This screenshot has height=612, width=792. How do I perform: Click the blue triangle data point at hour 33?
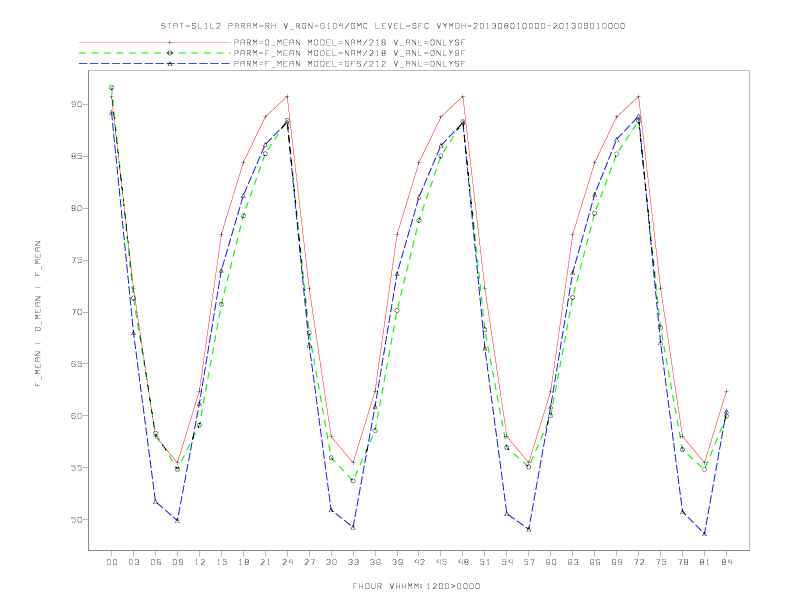[353, 527]
